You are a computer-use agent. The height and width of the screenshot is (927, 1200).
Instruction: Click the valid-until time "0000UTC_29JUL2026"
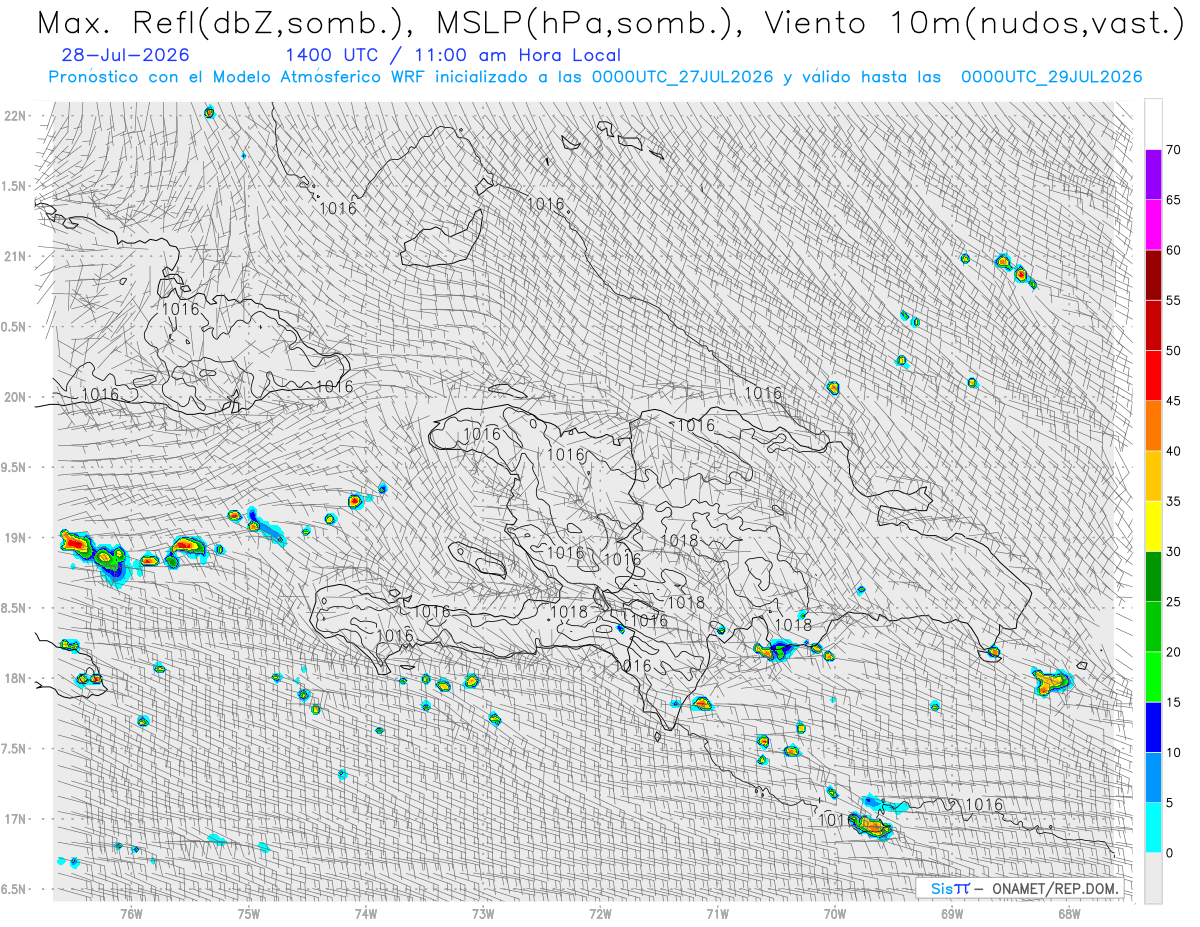1052,76
